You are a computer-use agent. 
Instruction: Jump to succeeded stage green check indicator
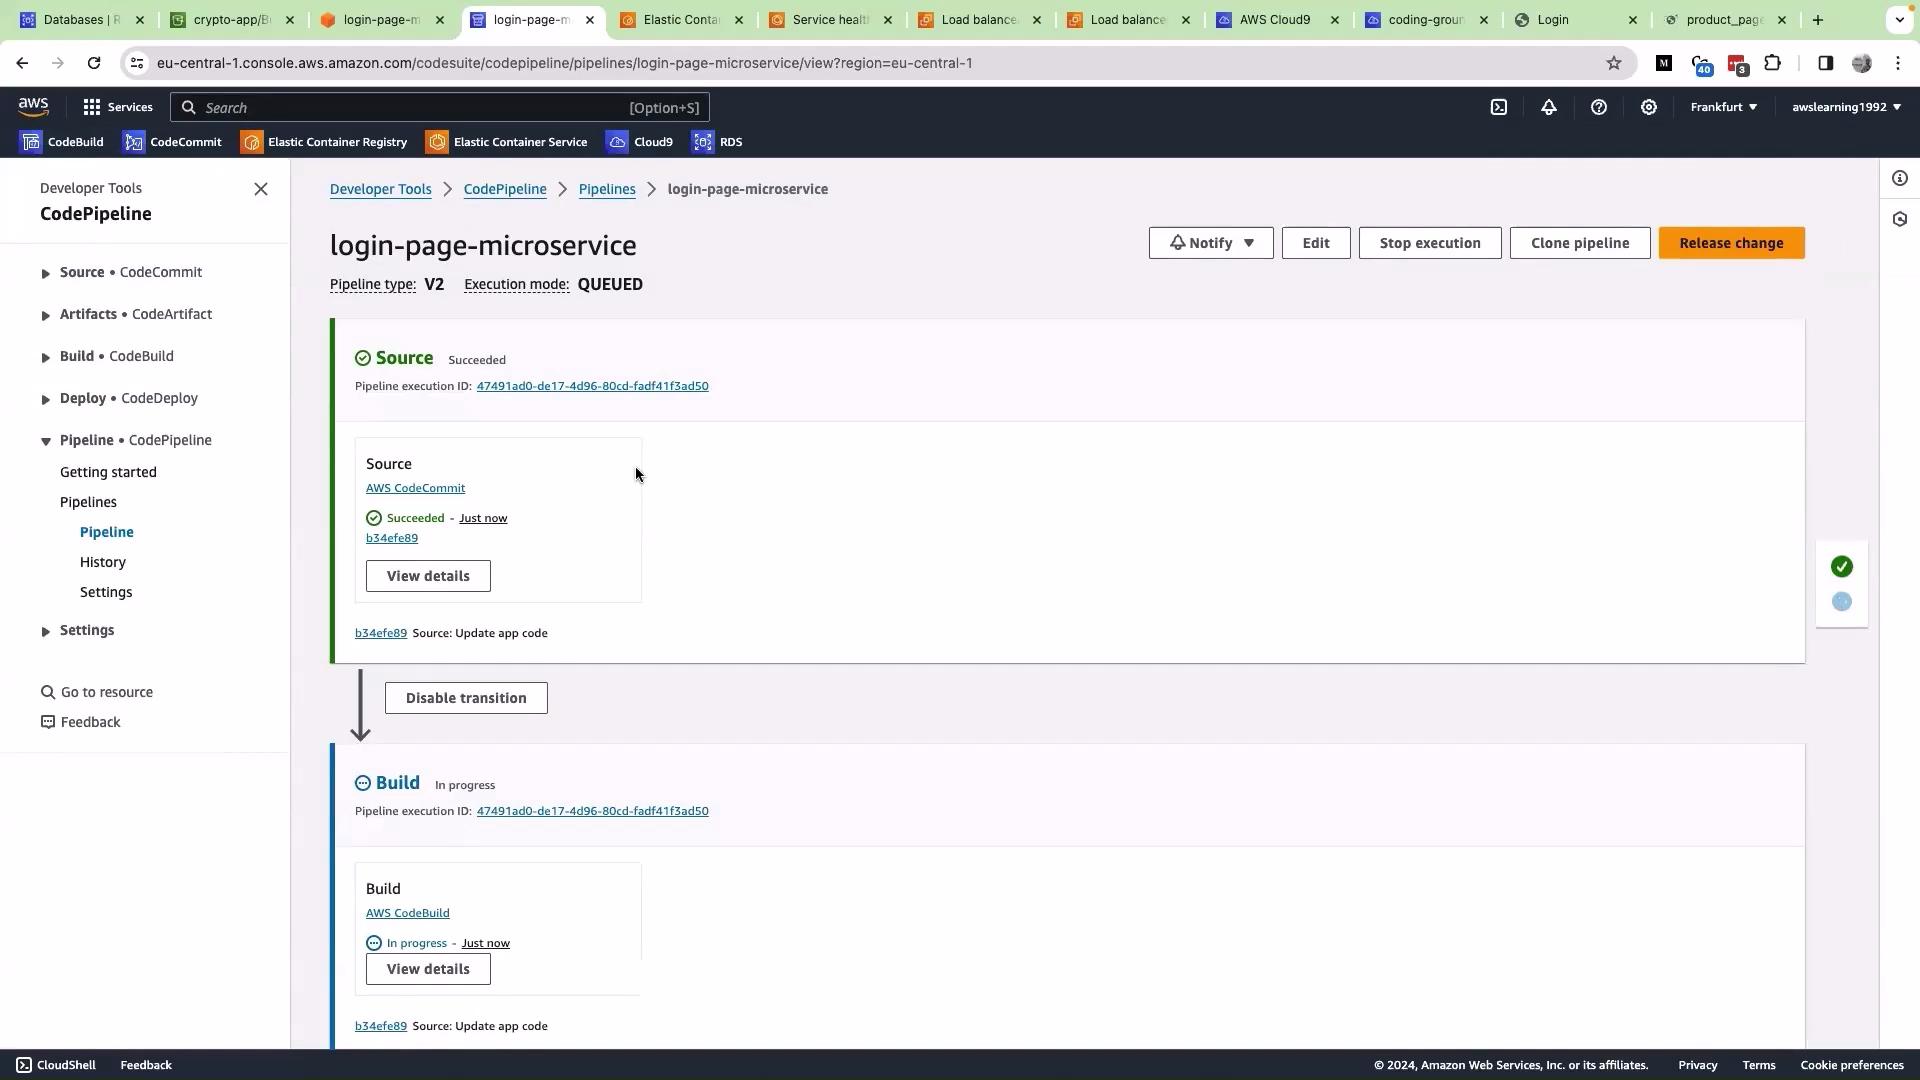1842,567
